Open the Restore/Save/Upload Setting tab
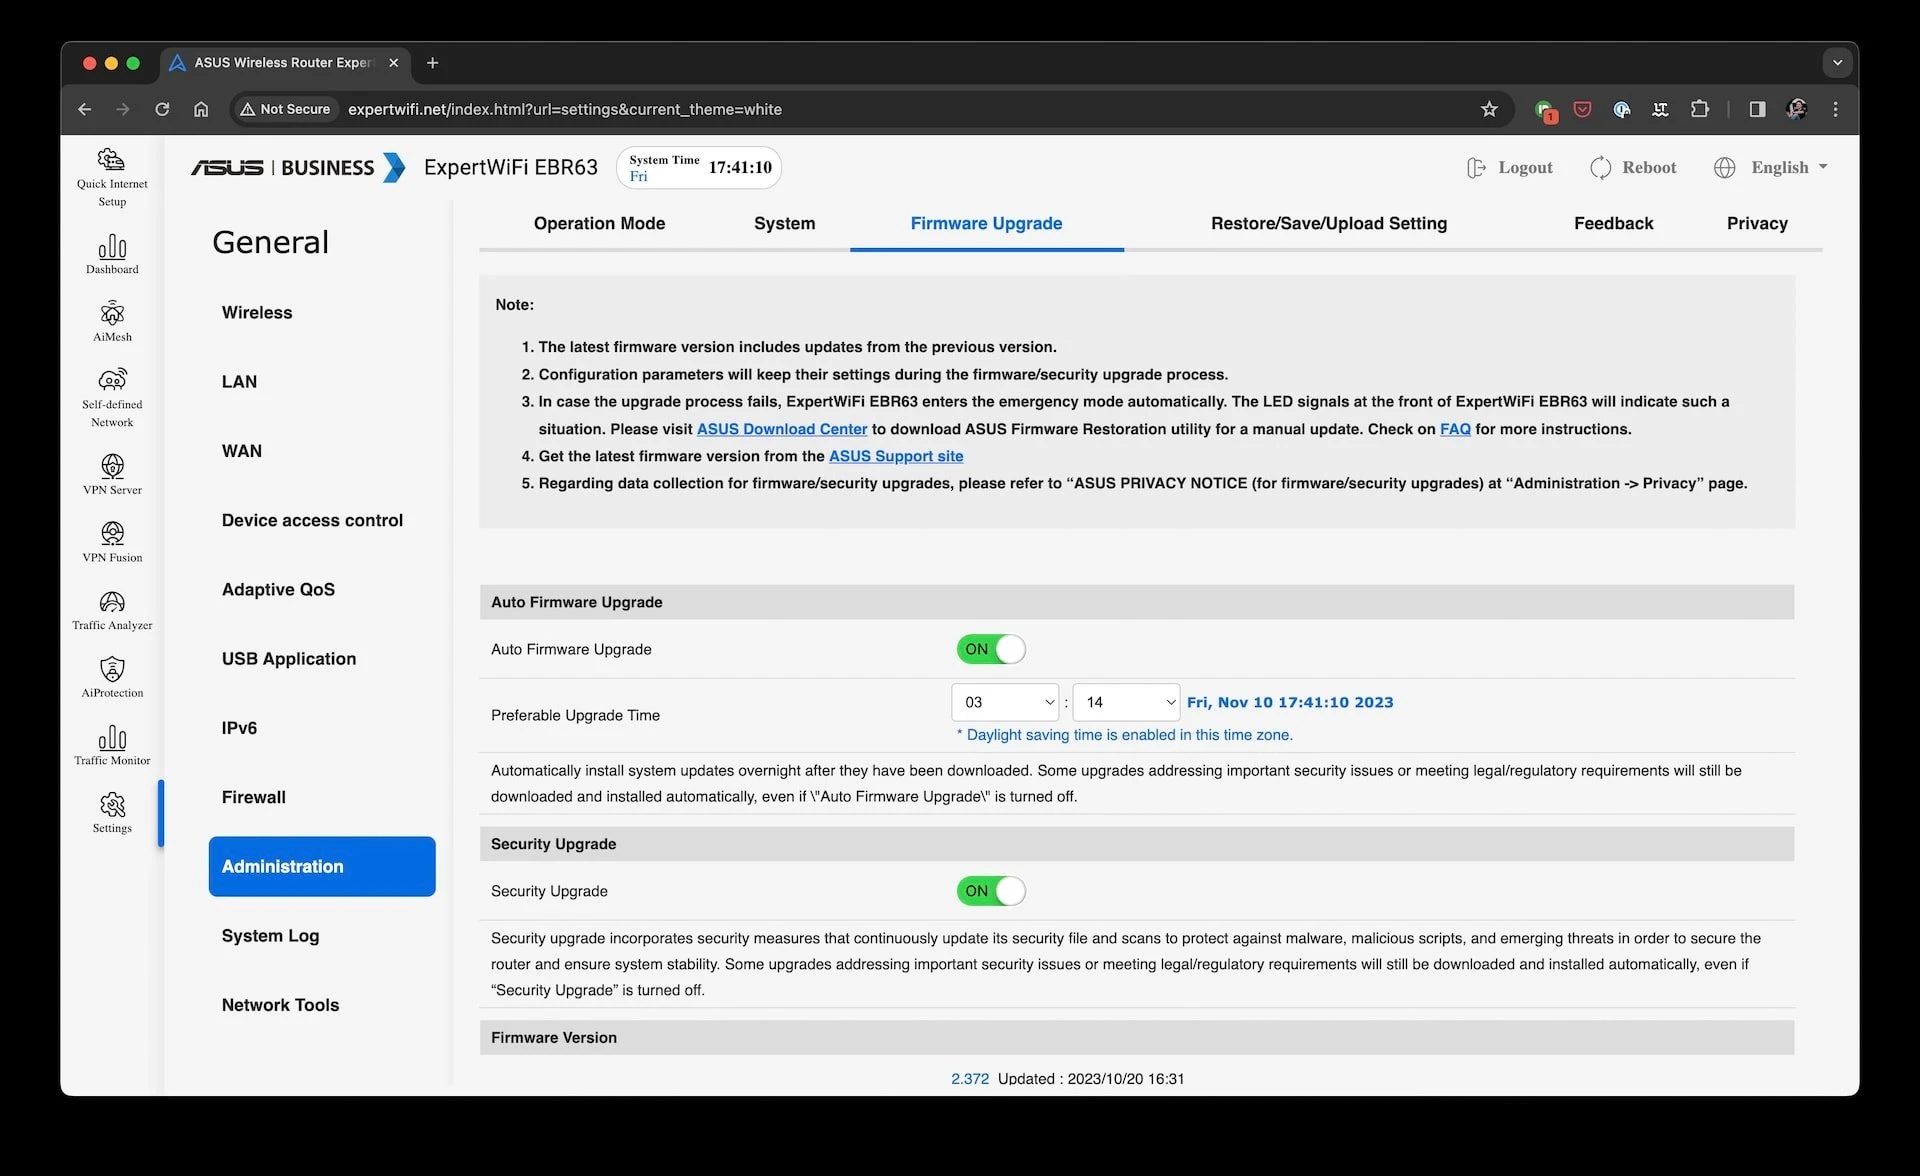Image resolution: width=1920 pixels, height=1176 pixels. tap(1329, 223)
